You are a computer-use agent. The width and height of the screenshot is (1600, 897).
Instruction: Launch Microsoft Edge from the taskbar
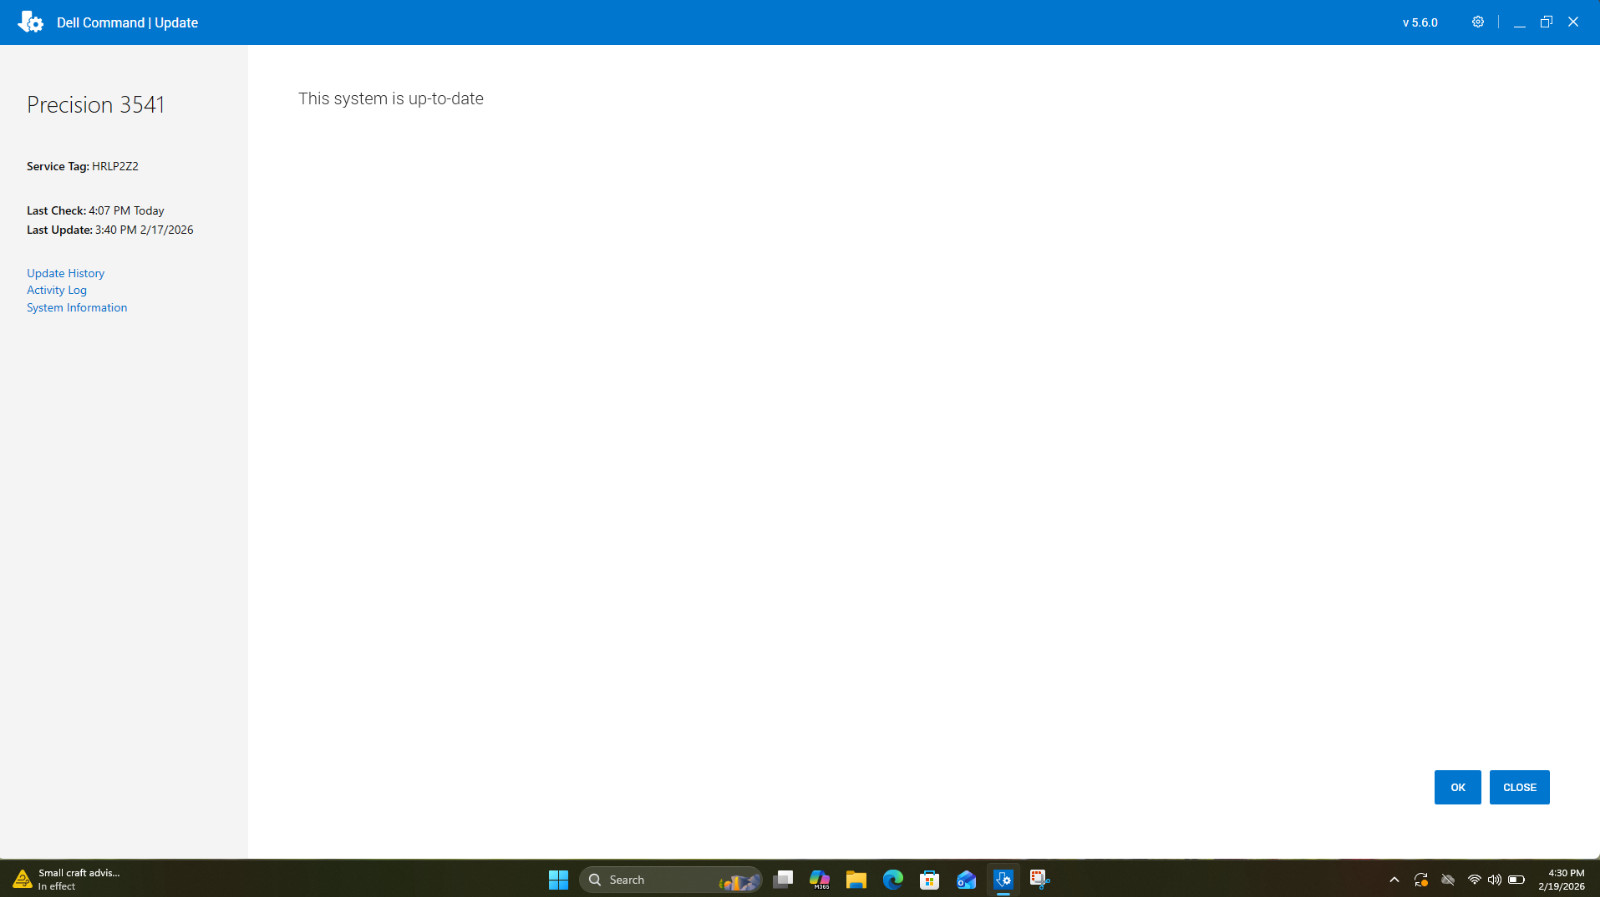[893, 880]
